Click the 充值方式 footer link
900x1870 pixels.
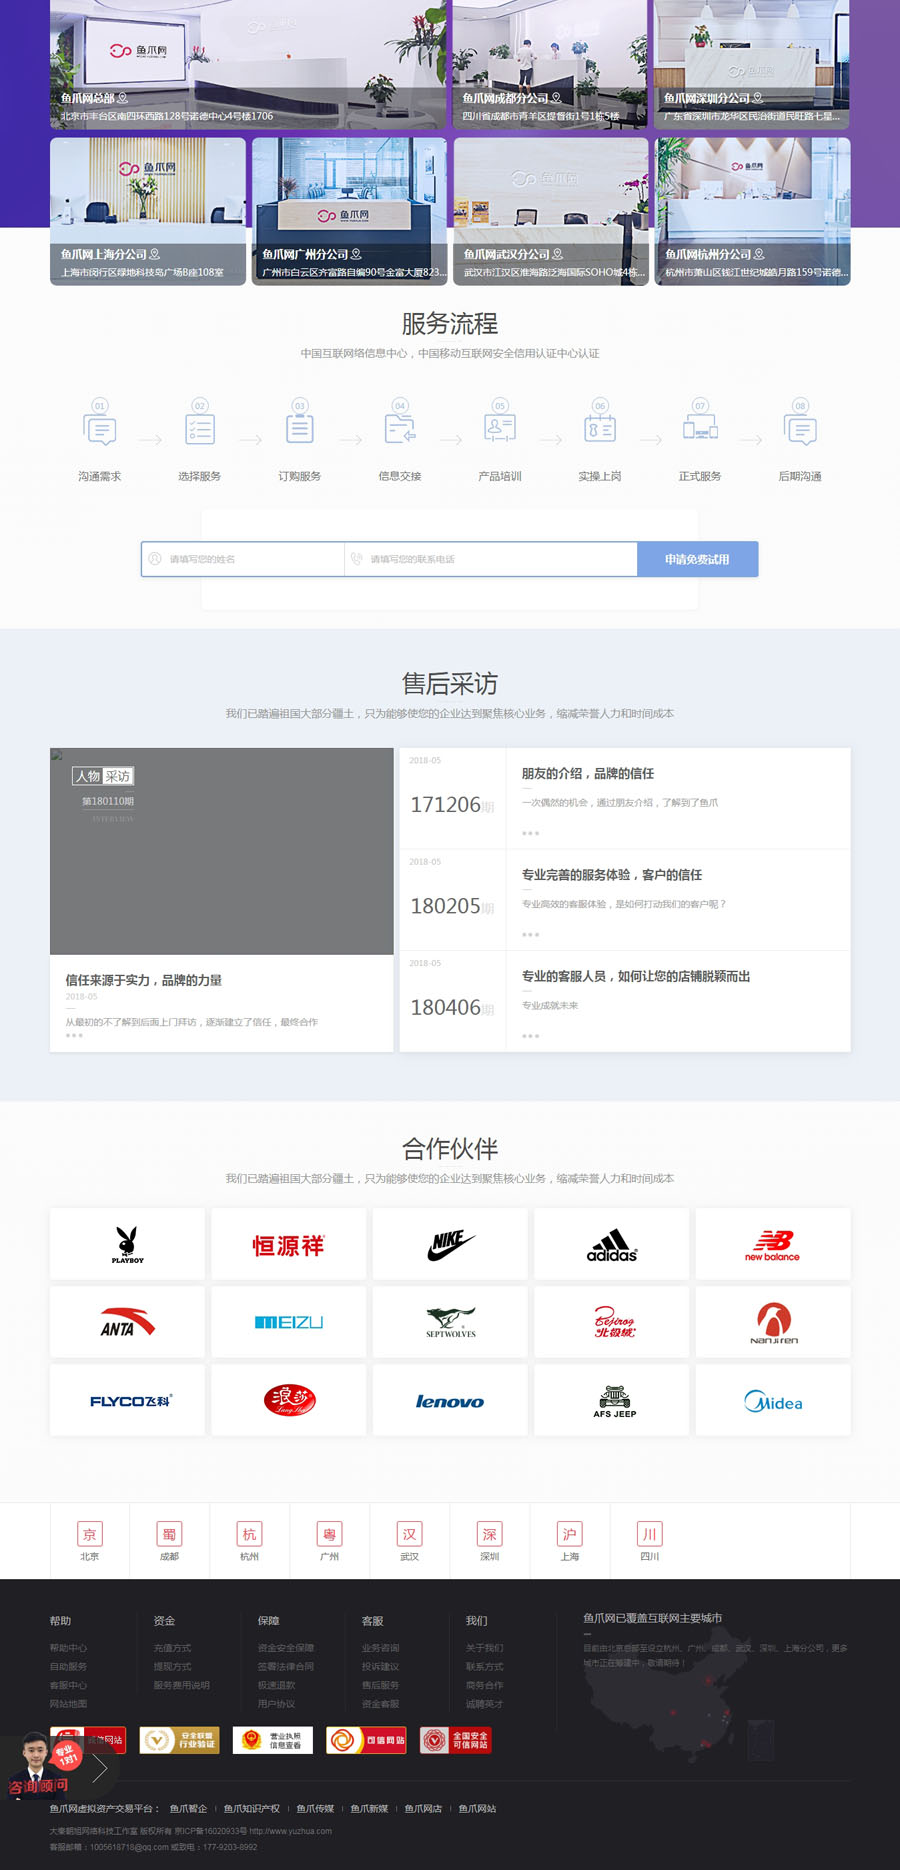(173, 1648)
